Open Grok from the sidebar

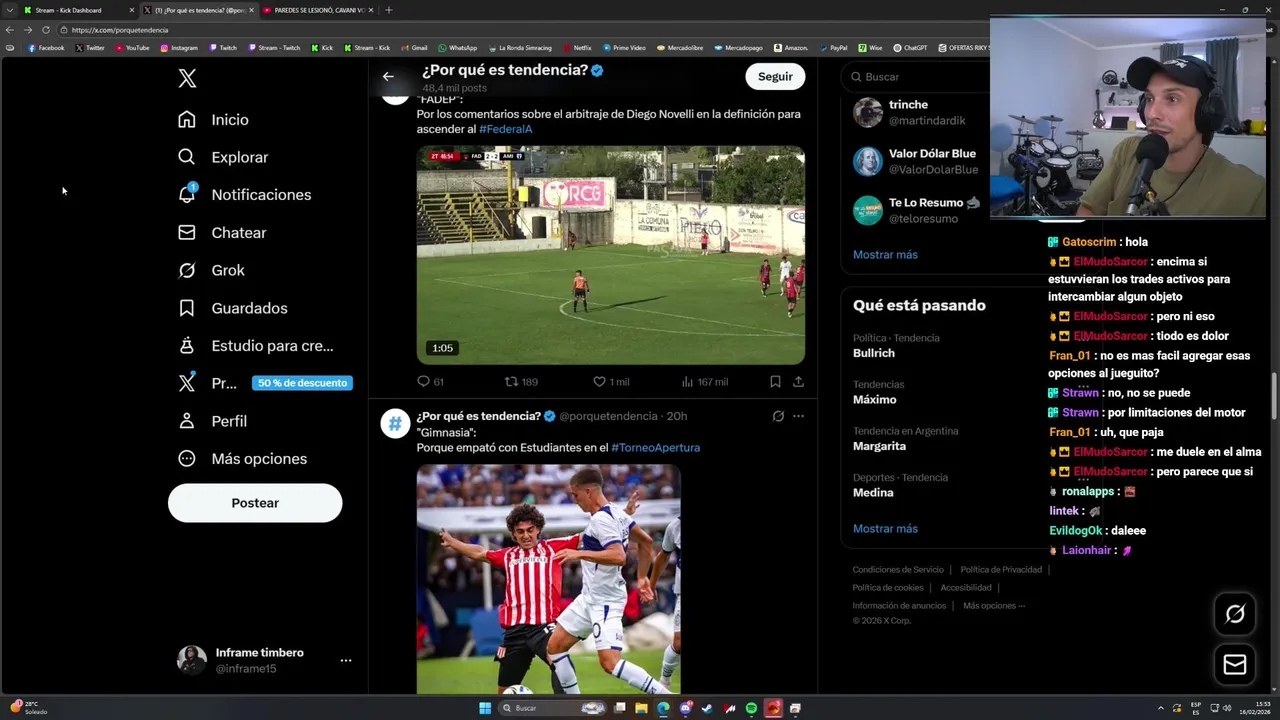pos(211,270)
